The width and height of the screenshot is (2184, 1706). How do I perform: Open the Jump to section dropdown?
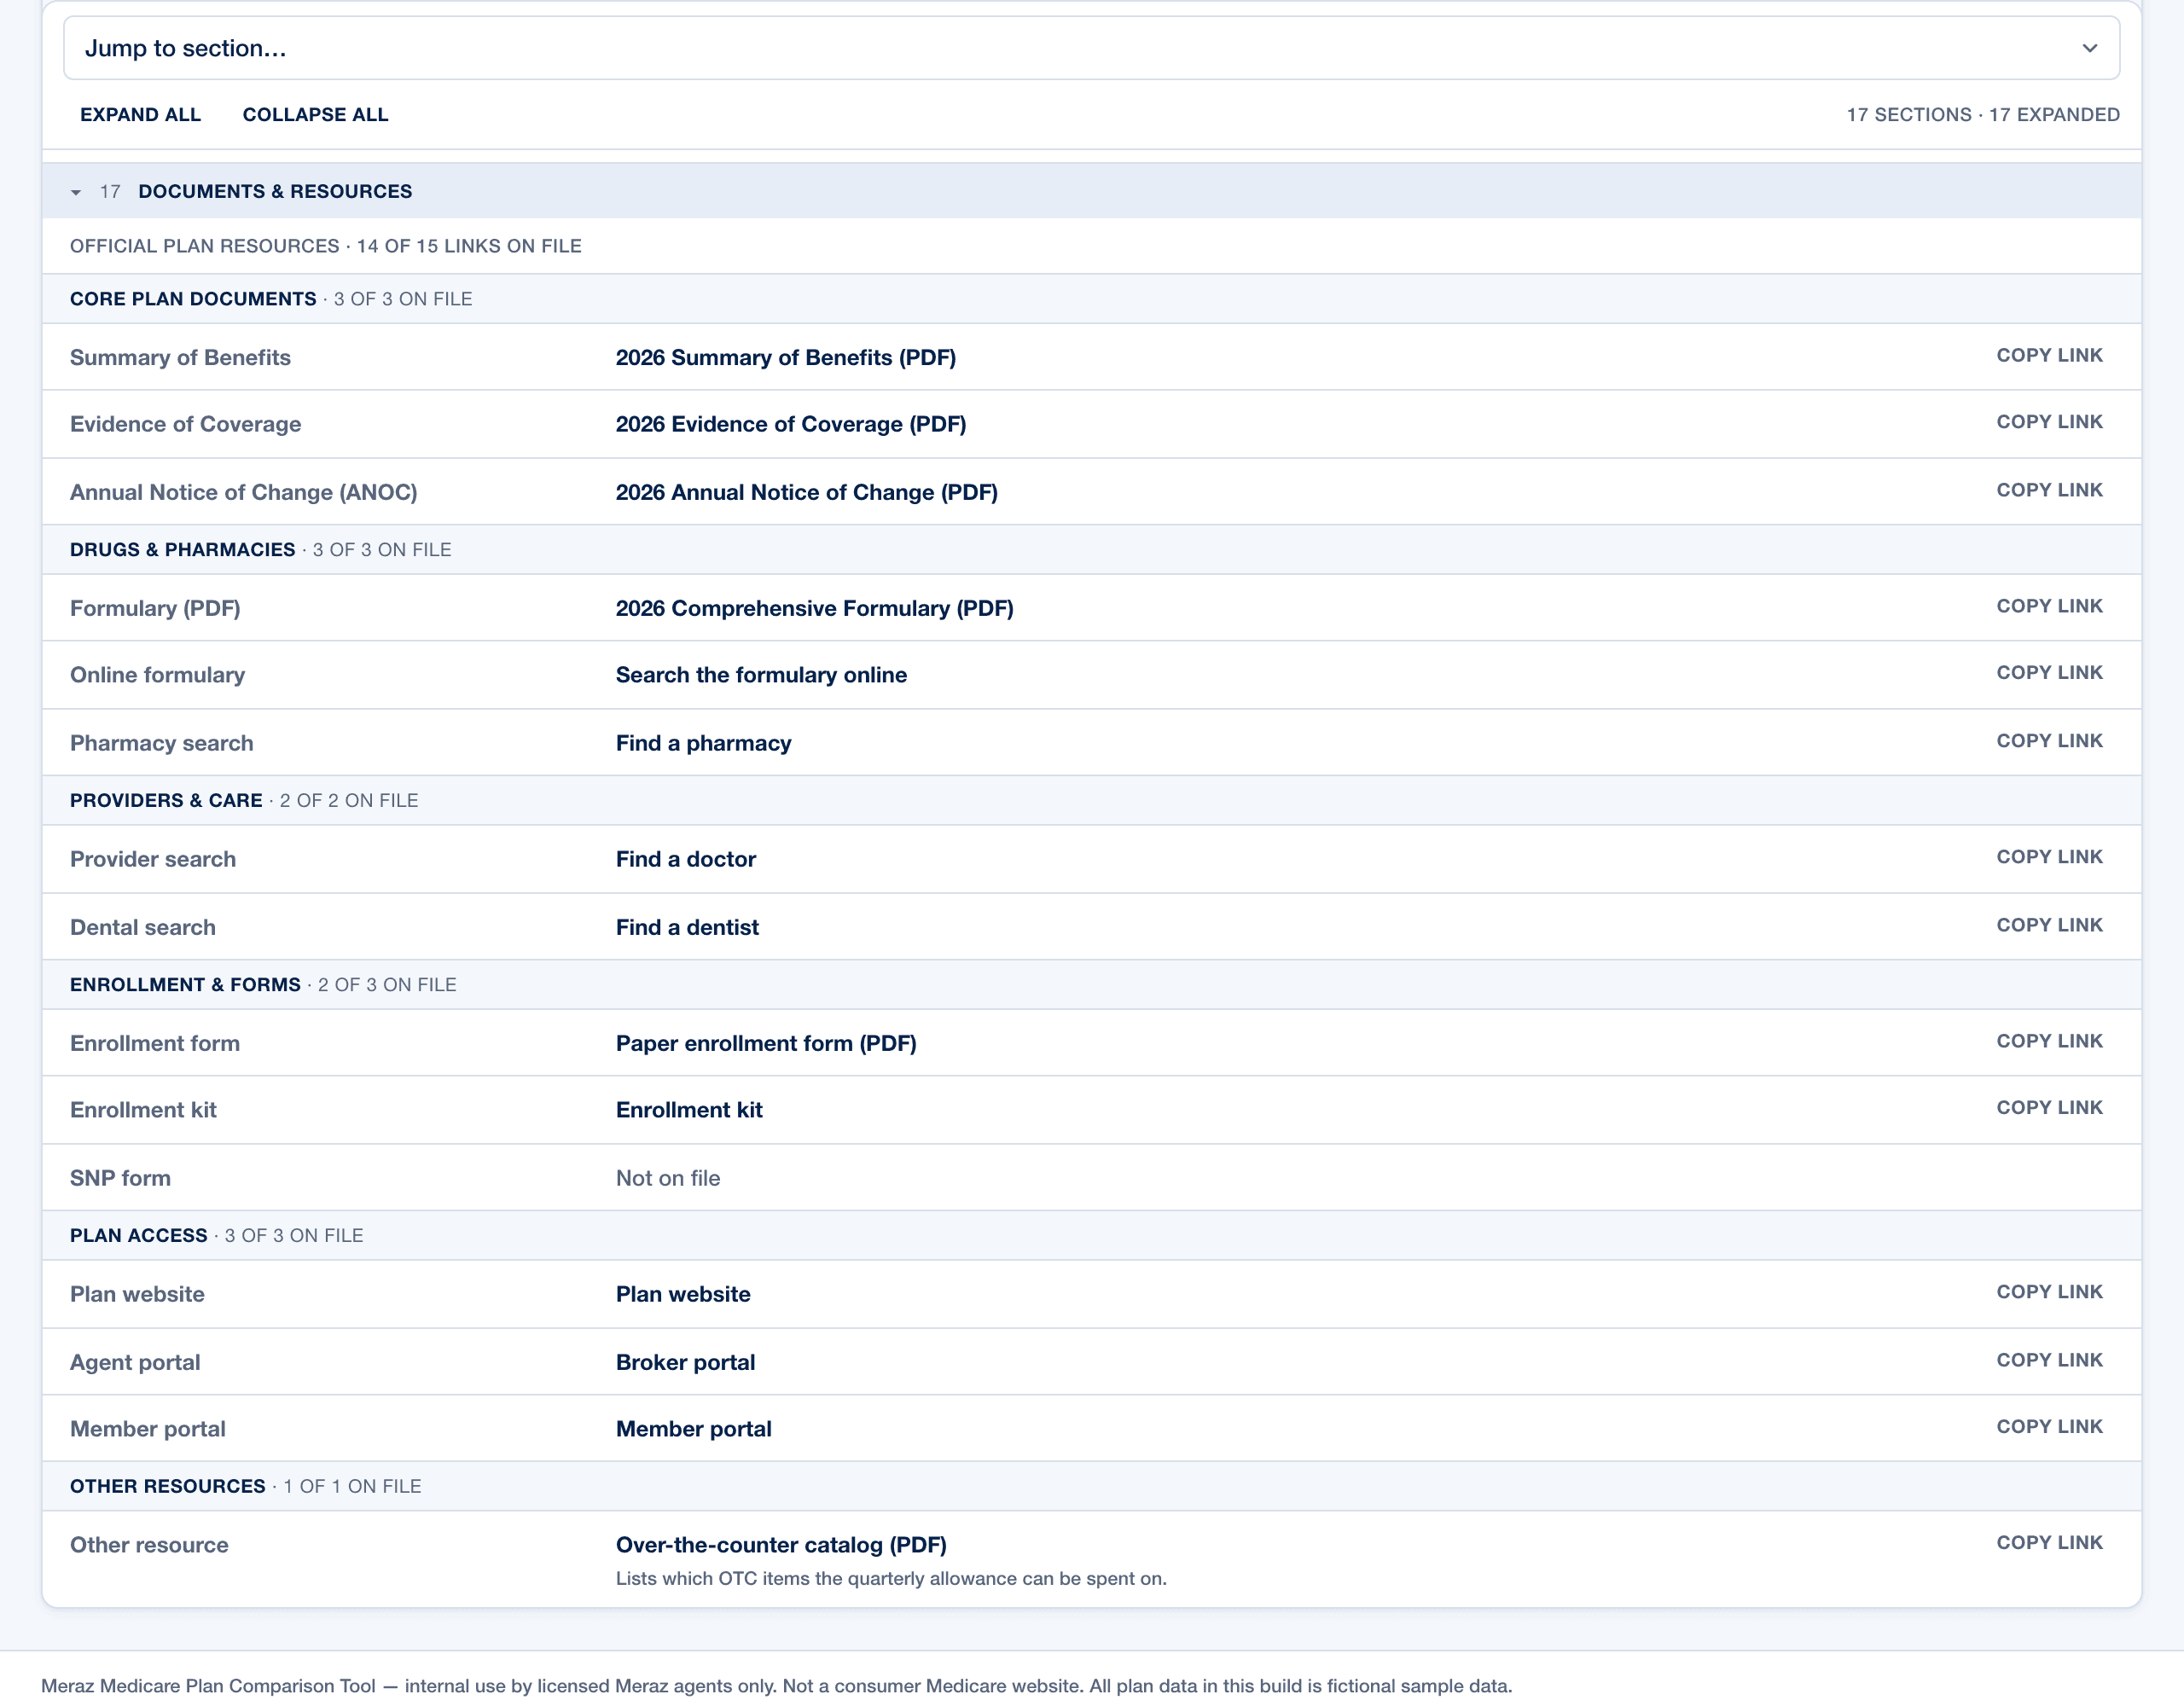(x=1091, y=48)
